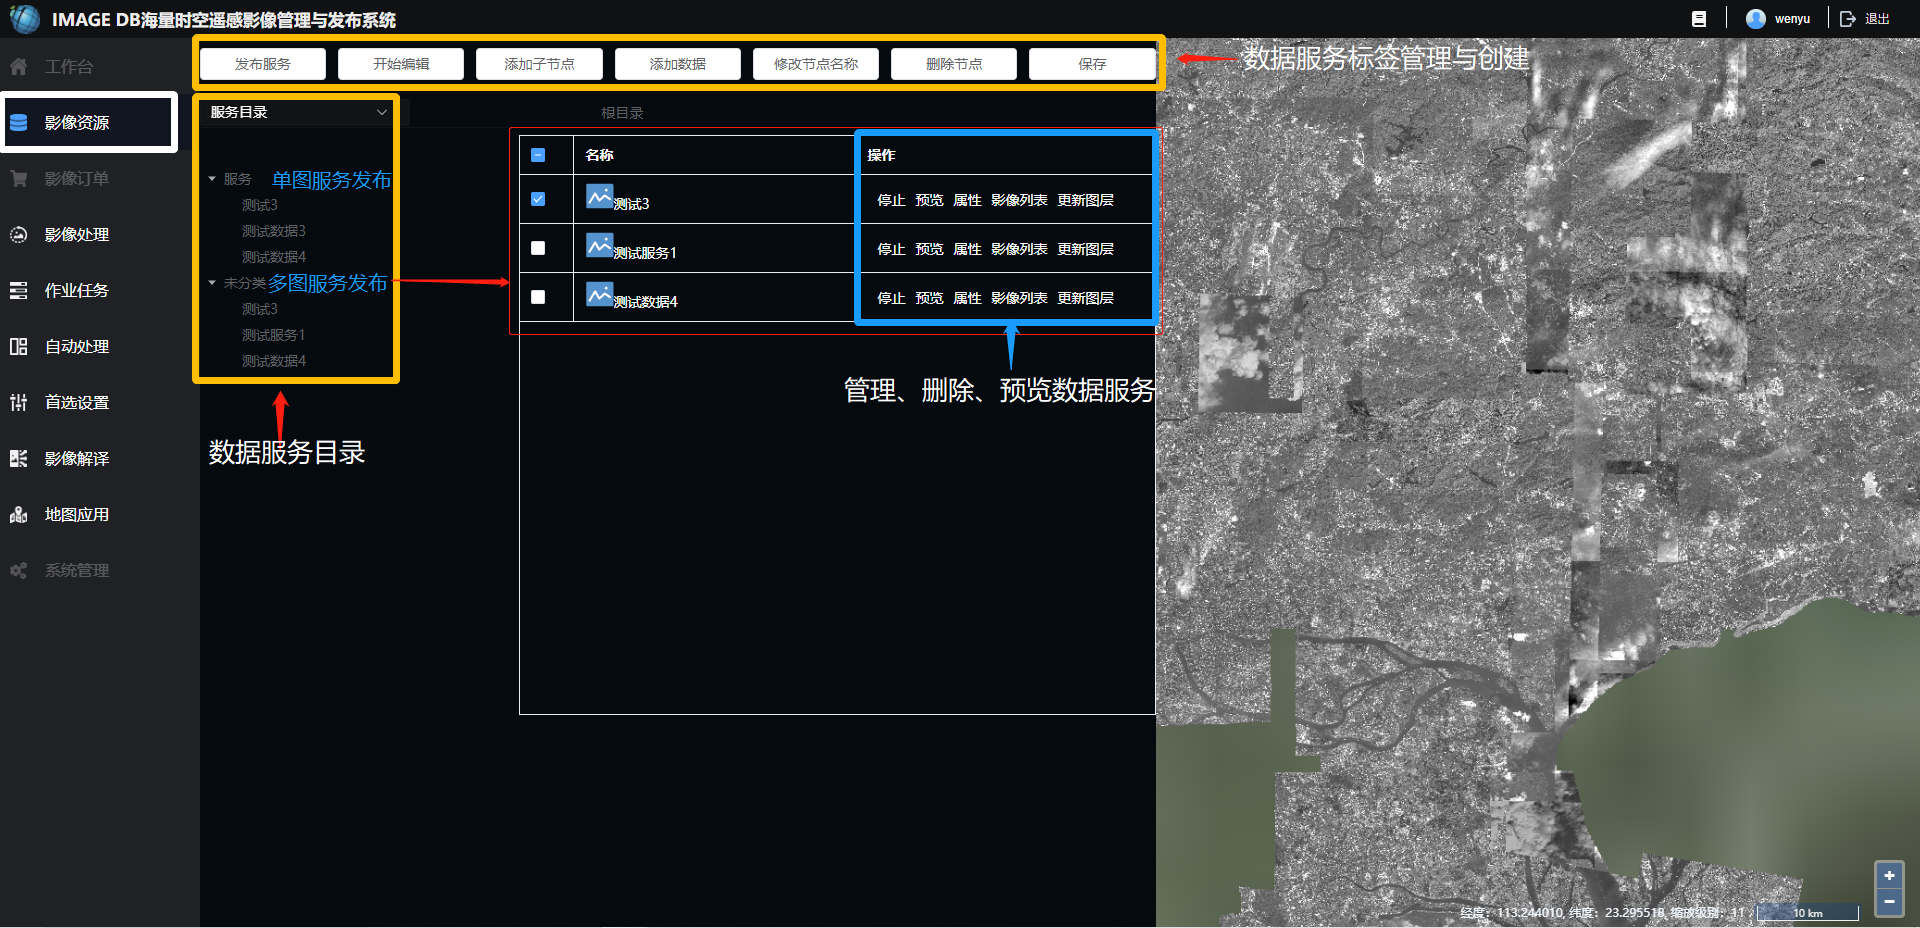Click the image thumbnail icon for 测试服务1

pos(599,246)
